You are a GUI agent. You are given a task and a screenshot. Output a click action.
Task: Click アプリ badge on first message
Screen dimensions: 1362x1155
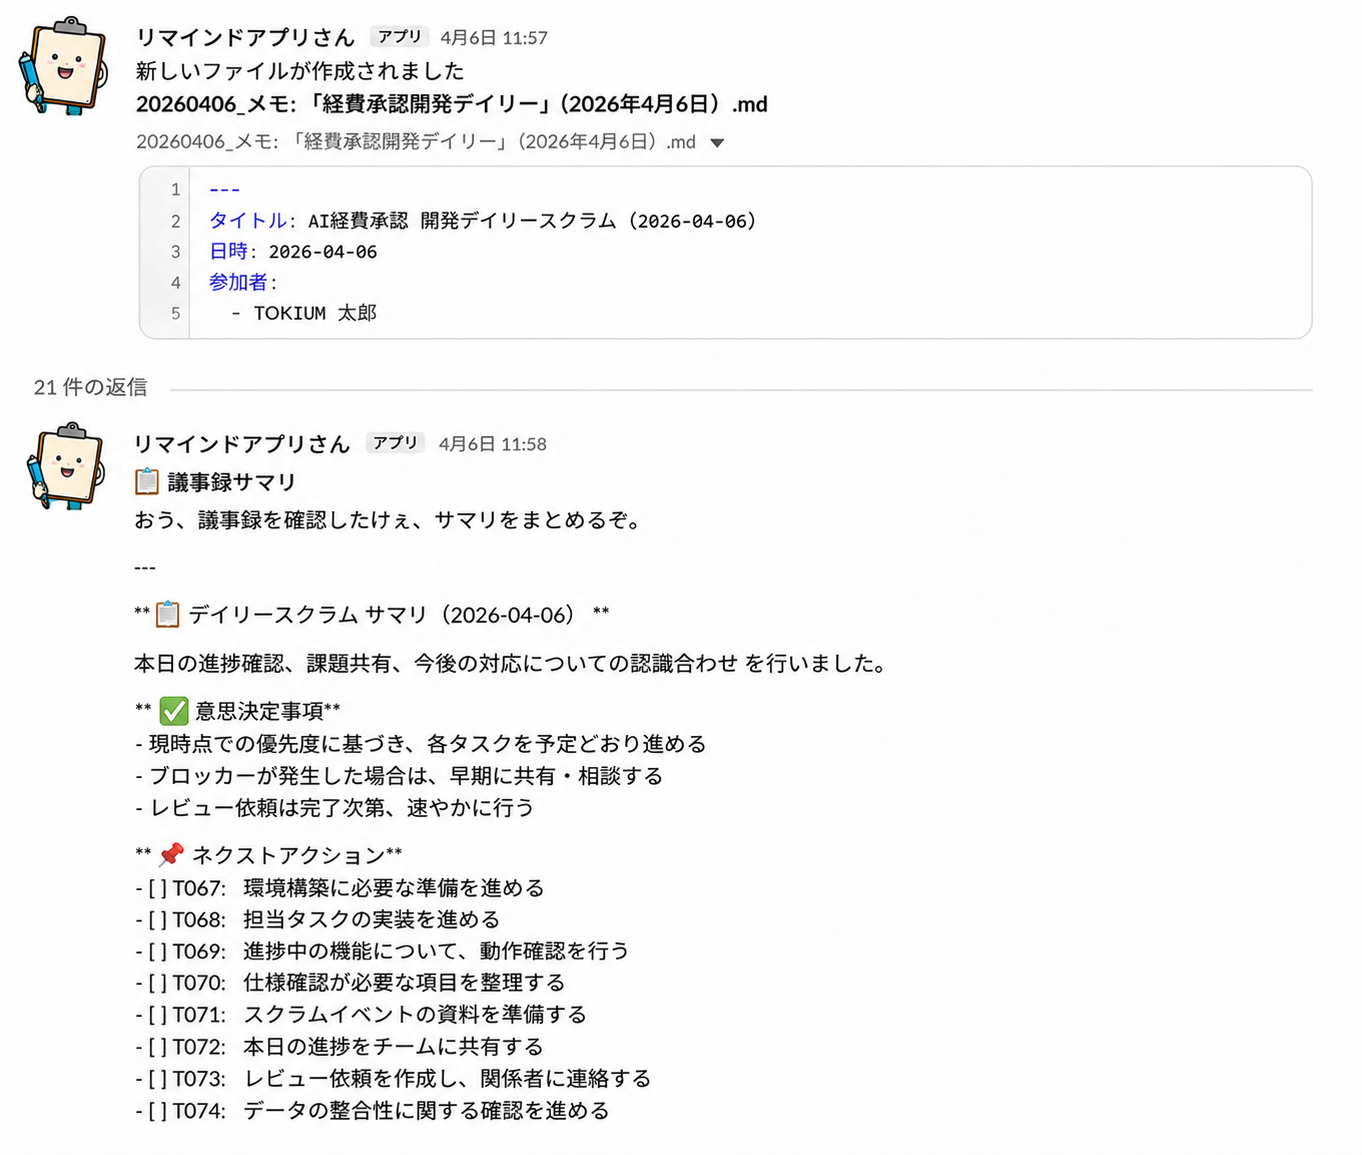click(x=399, y=37)
